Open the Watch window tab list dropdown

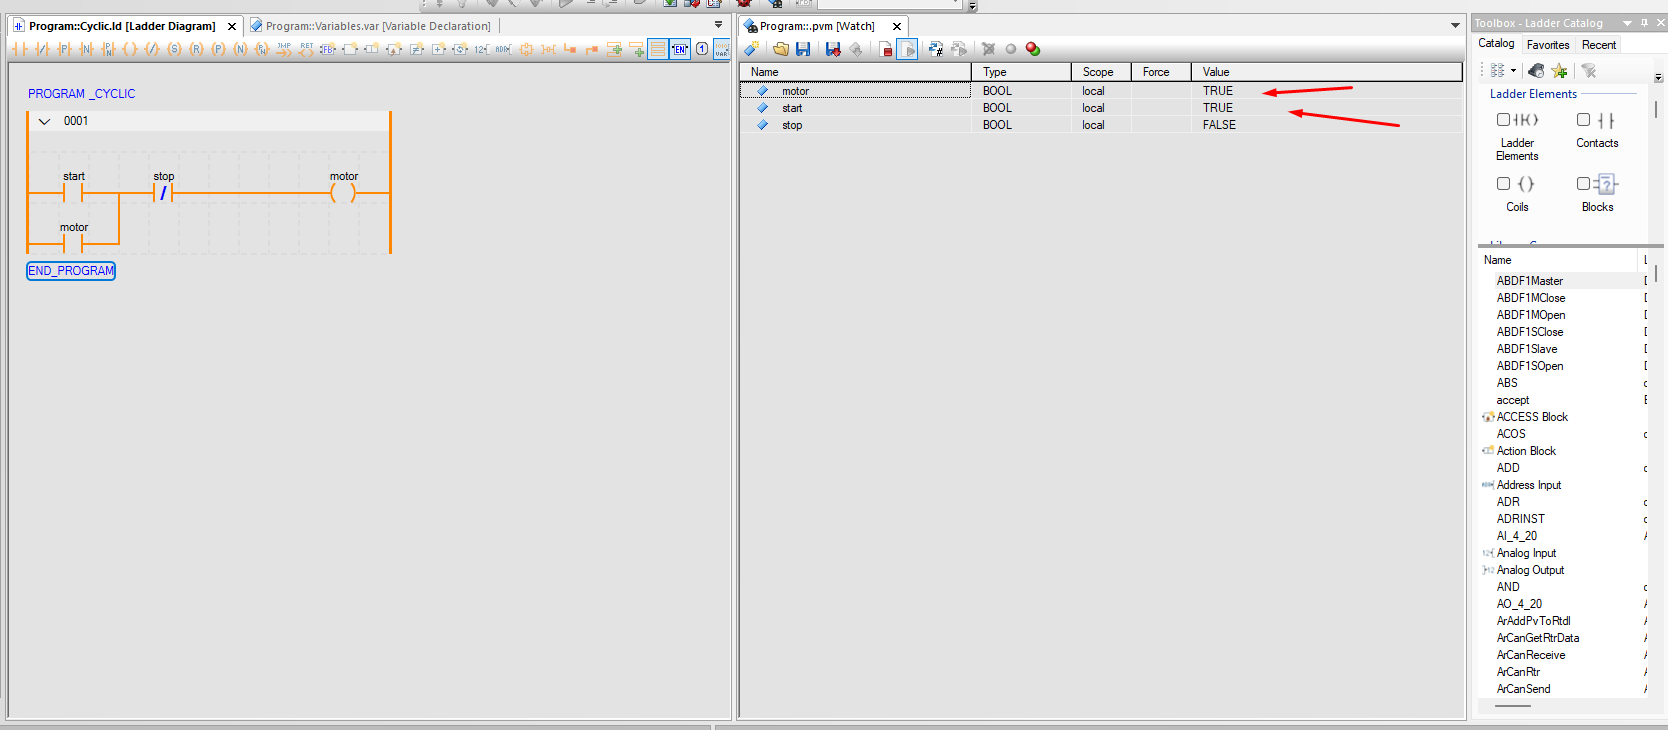pyautogui.click(x=1455, y=25)
